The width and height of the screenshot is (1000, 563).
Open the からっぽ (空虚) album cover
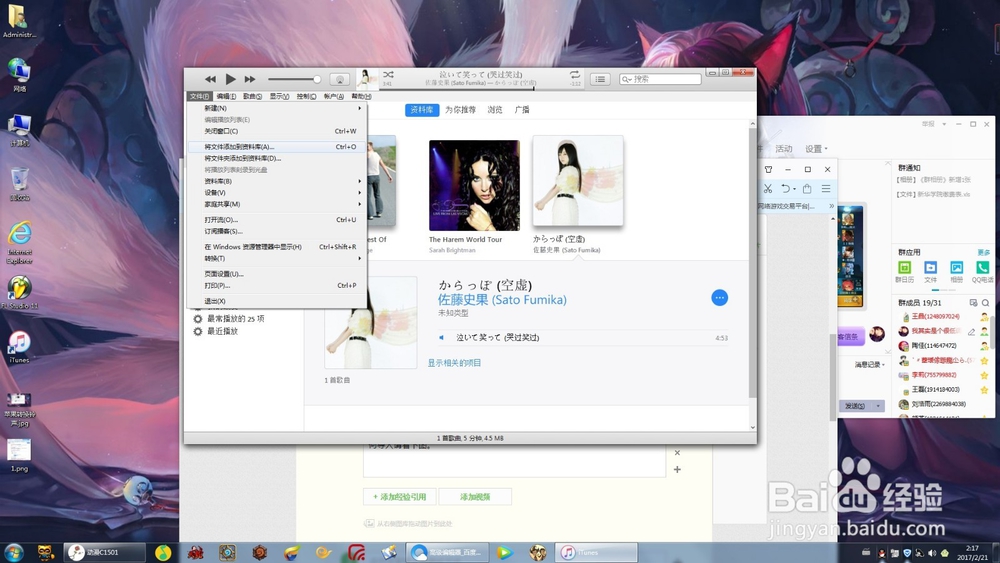tap(578, 180)
